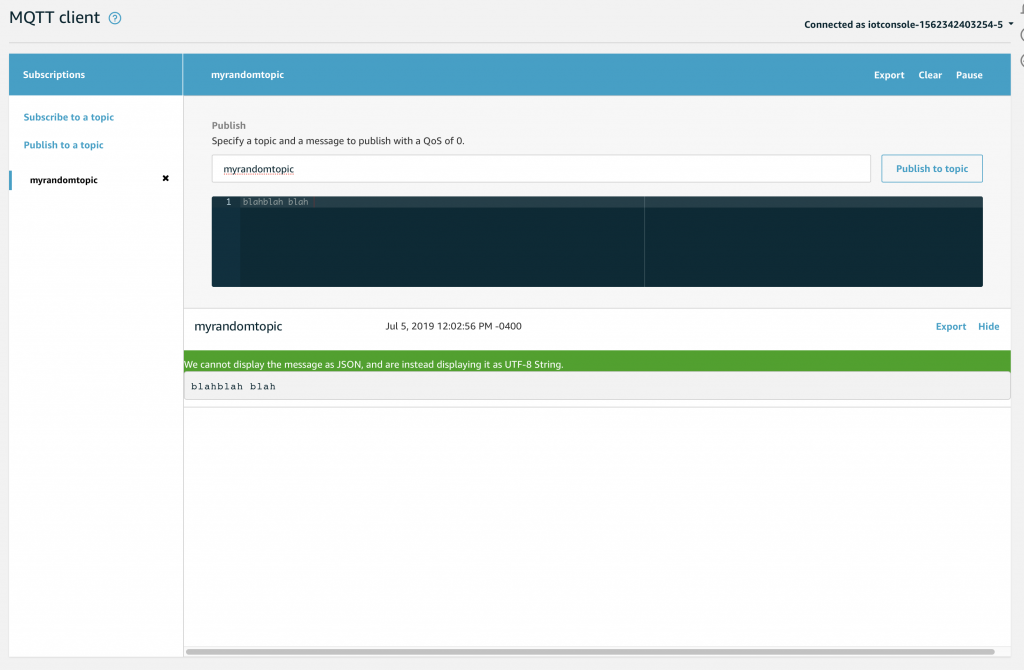Hide the received myrandomtopic message
The width and height of the screenshot is (1024, 670).
coord(988,327)
